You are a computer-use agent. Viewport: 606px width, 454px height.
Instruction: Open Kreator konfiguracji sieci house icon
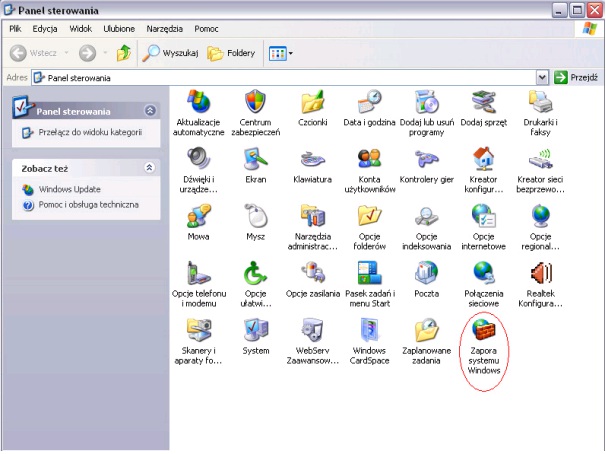483,159
